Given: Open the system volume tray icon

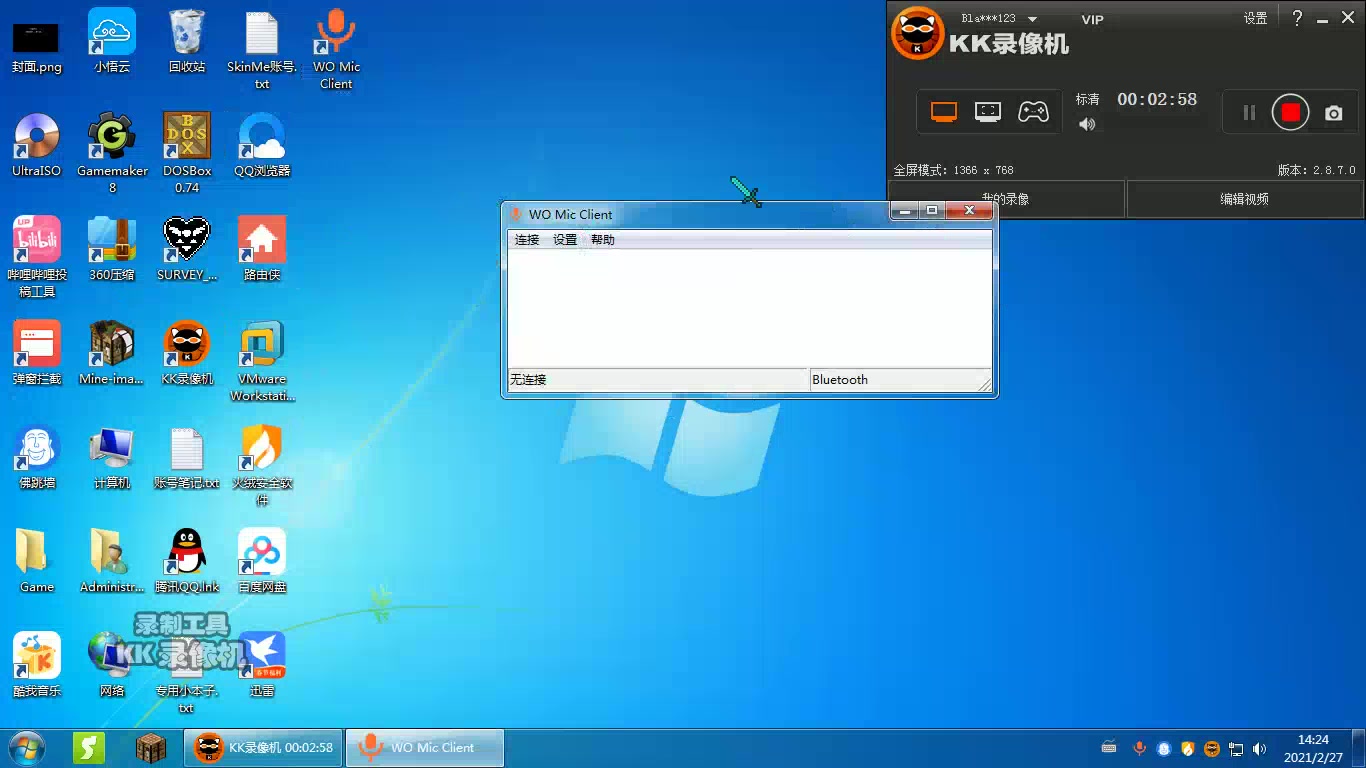Looking at the screenshot, I should coord(1260,748).
